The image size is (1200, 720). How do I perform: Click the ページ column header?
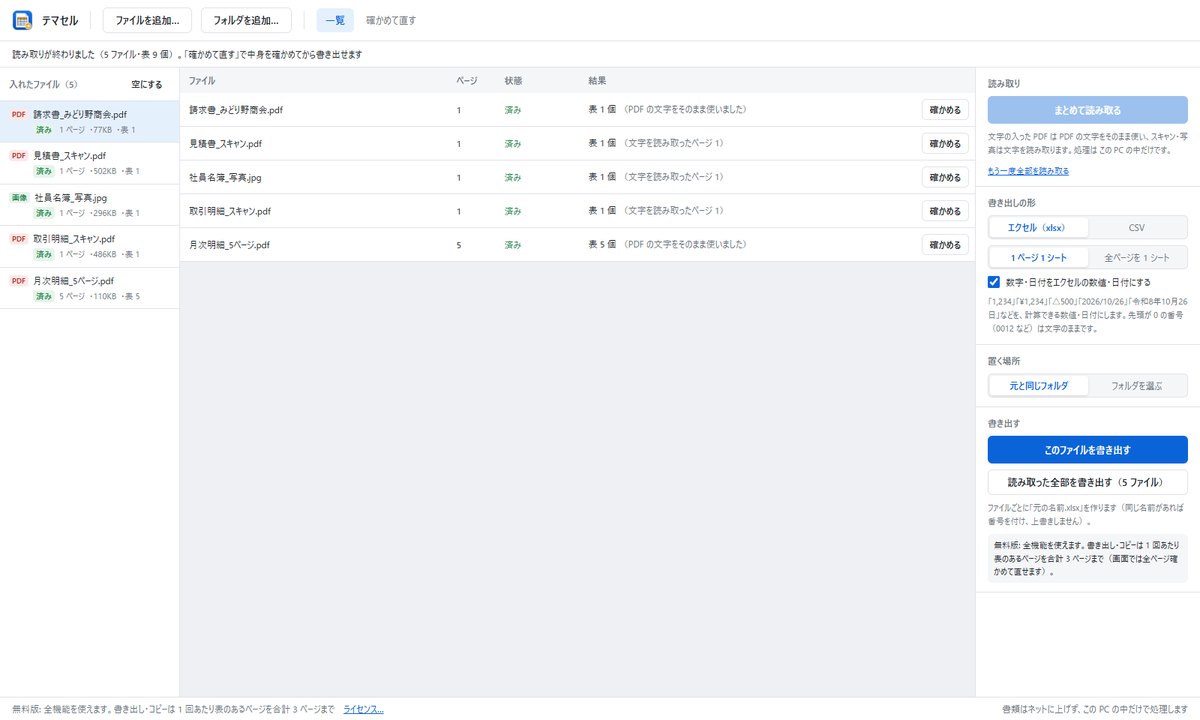pyautogui.click(x=467, y=80)
